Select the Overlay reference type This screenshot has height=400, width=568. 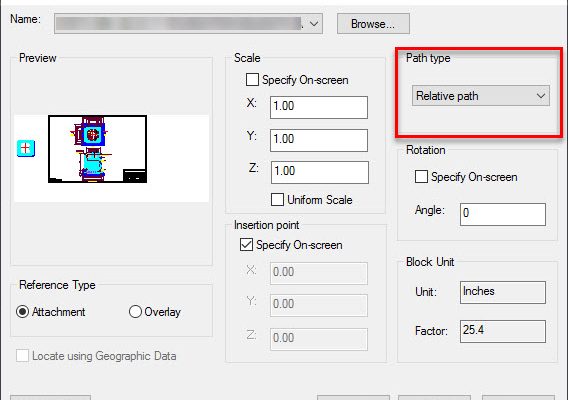[135, 312]
